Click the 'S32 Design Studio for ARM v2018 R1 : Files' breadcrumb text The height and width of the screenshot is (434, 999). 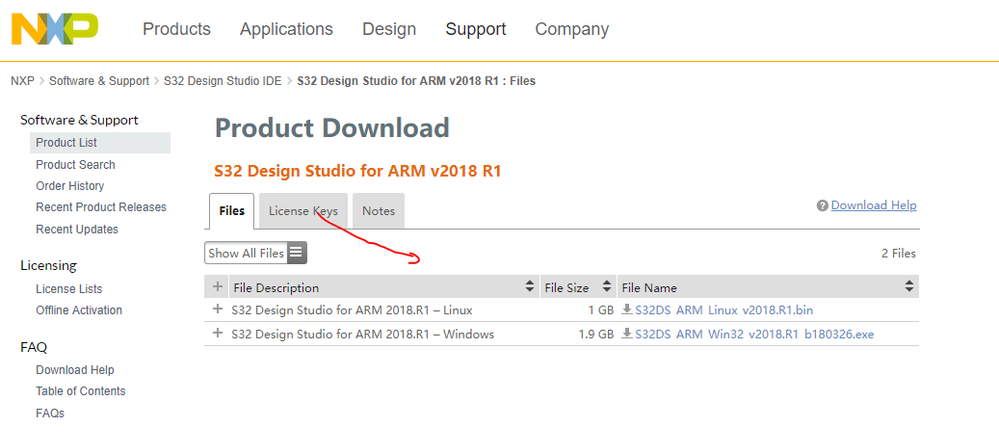pyautogui.click(x=417, y=81)
